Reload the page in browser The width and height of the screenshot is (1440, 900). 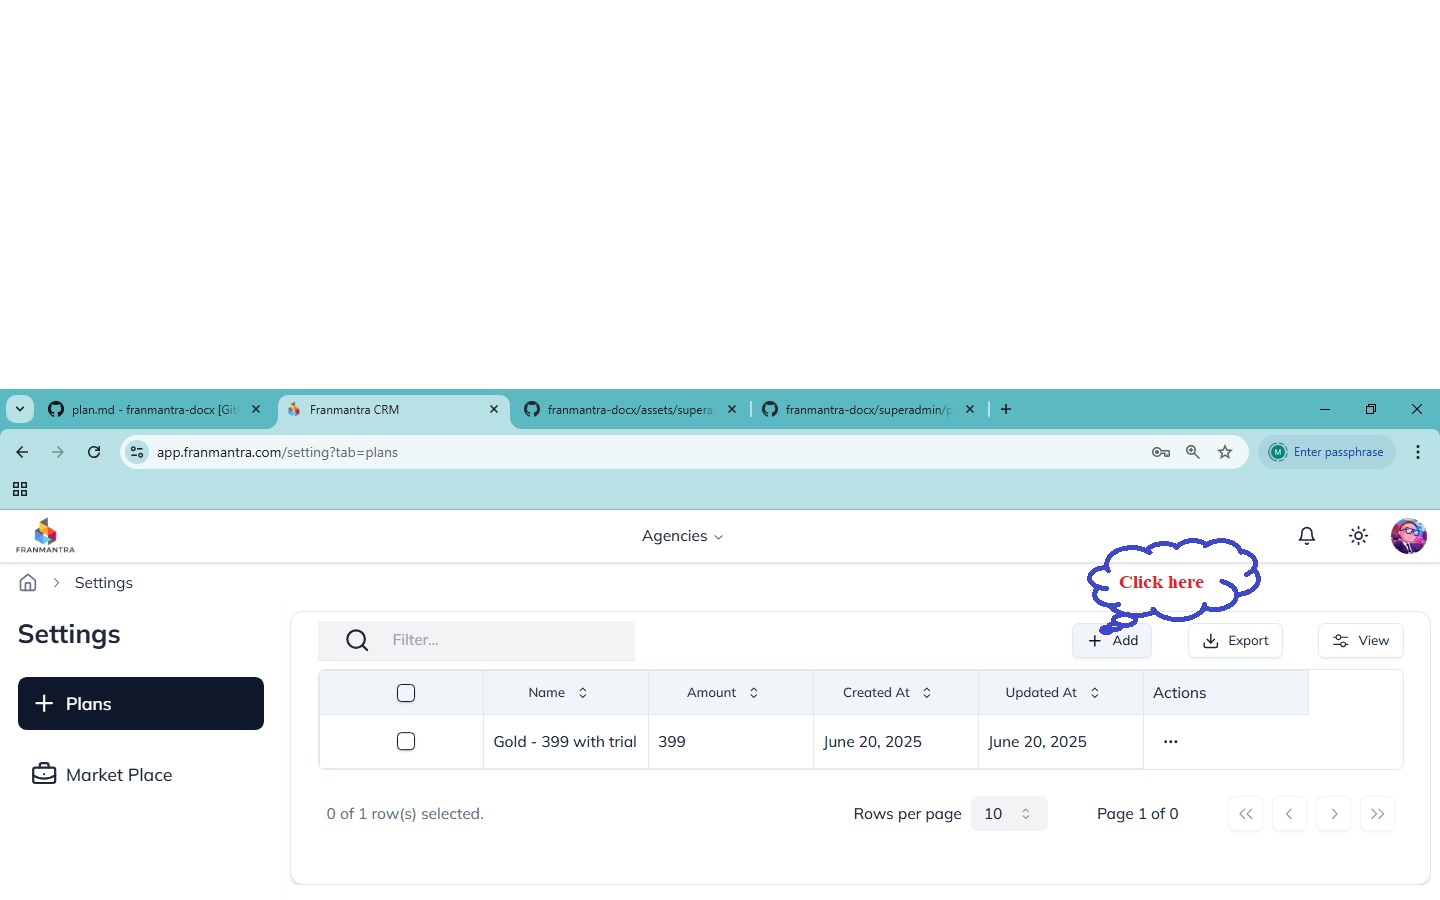94,452
